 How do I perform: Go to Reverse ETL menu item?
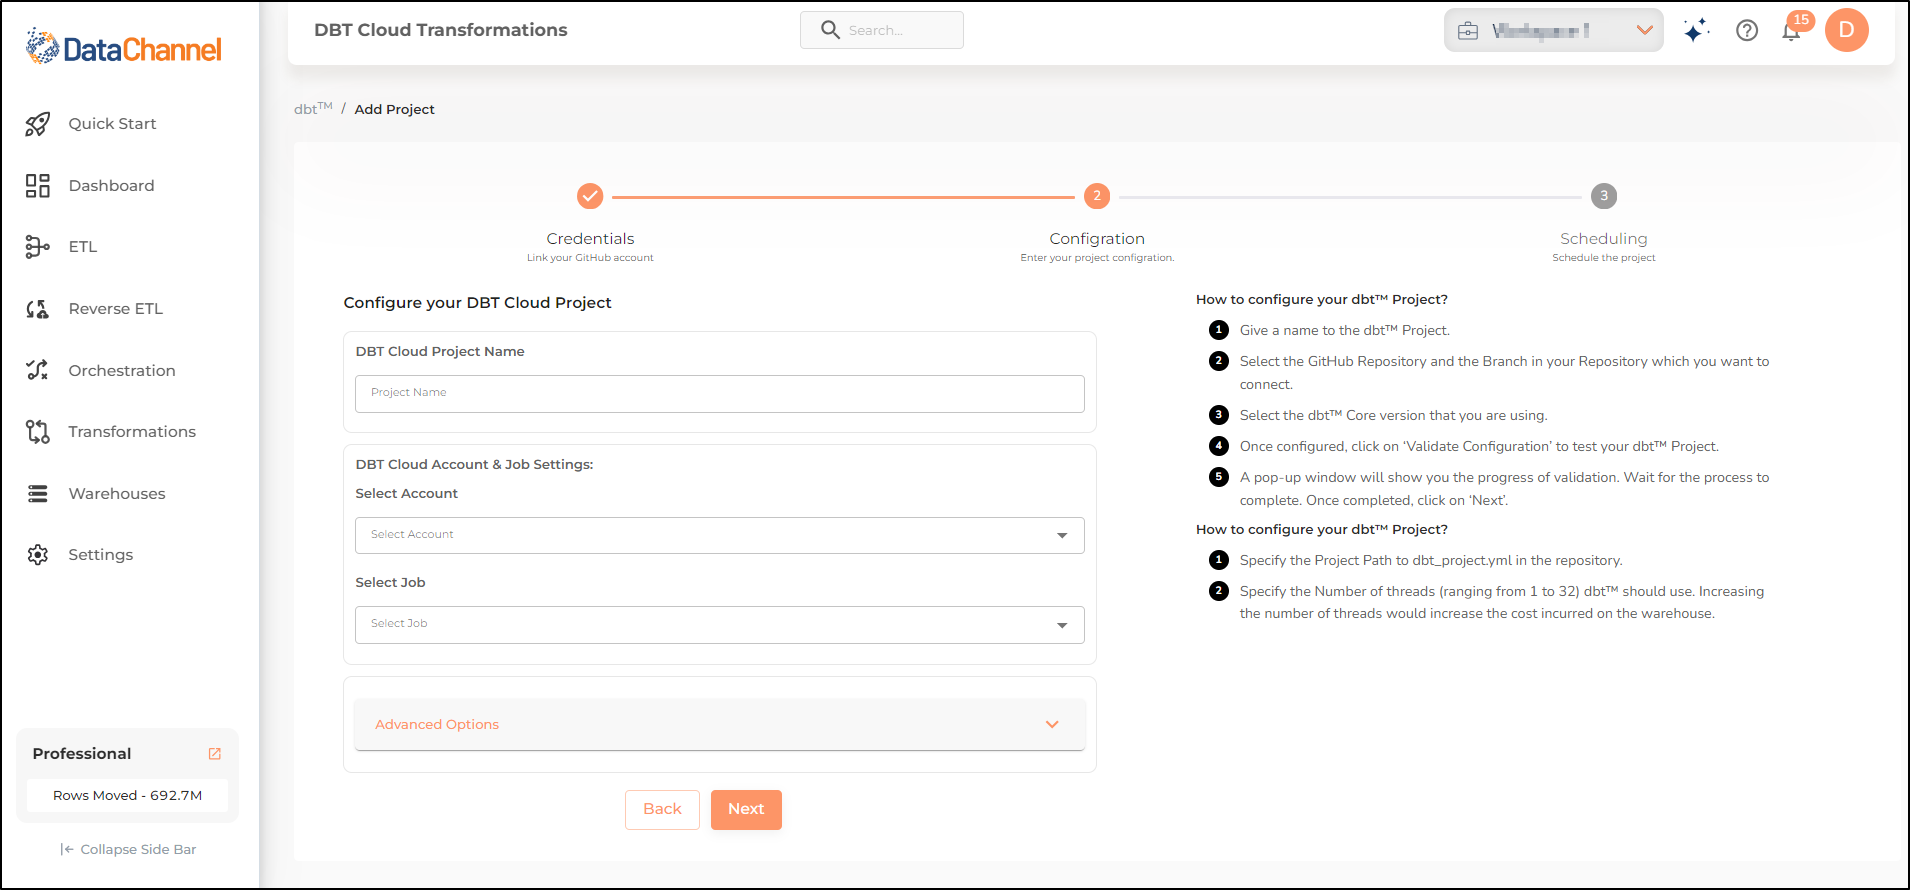[x=115, y=309]
